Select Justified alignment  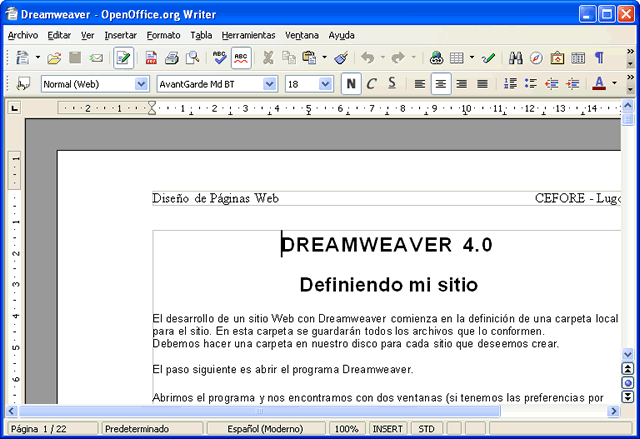482,84
